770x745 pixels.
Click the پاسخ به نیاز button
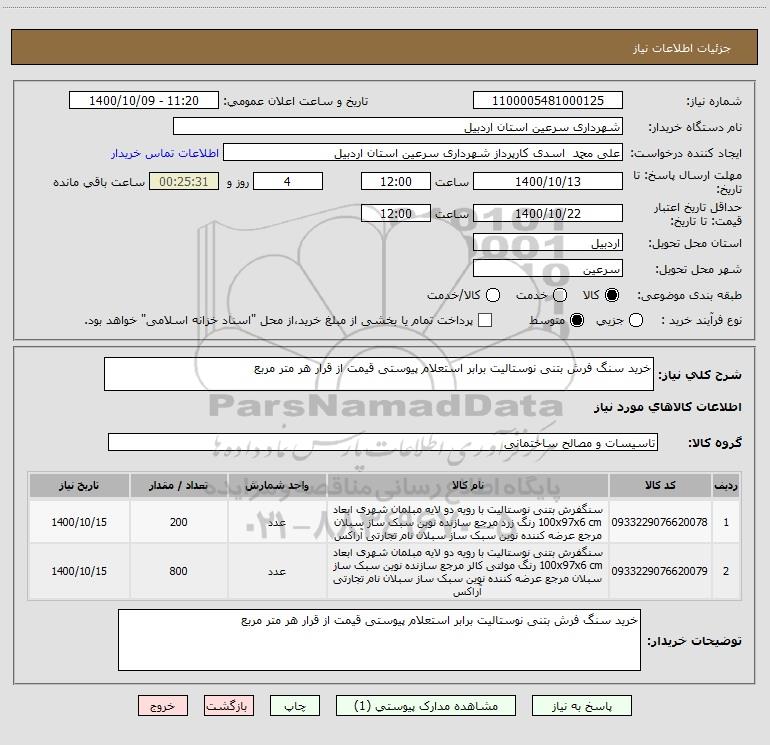coord(581,706)
